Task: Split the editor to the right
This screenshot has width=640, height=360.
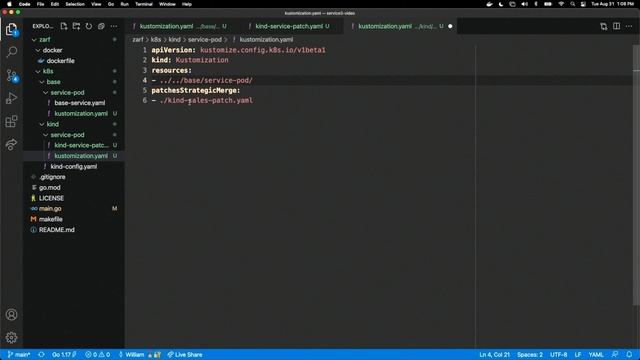Action: (x=616, y=26)
